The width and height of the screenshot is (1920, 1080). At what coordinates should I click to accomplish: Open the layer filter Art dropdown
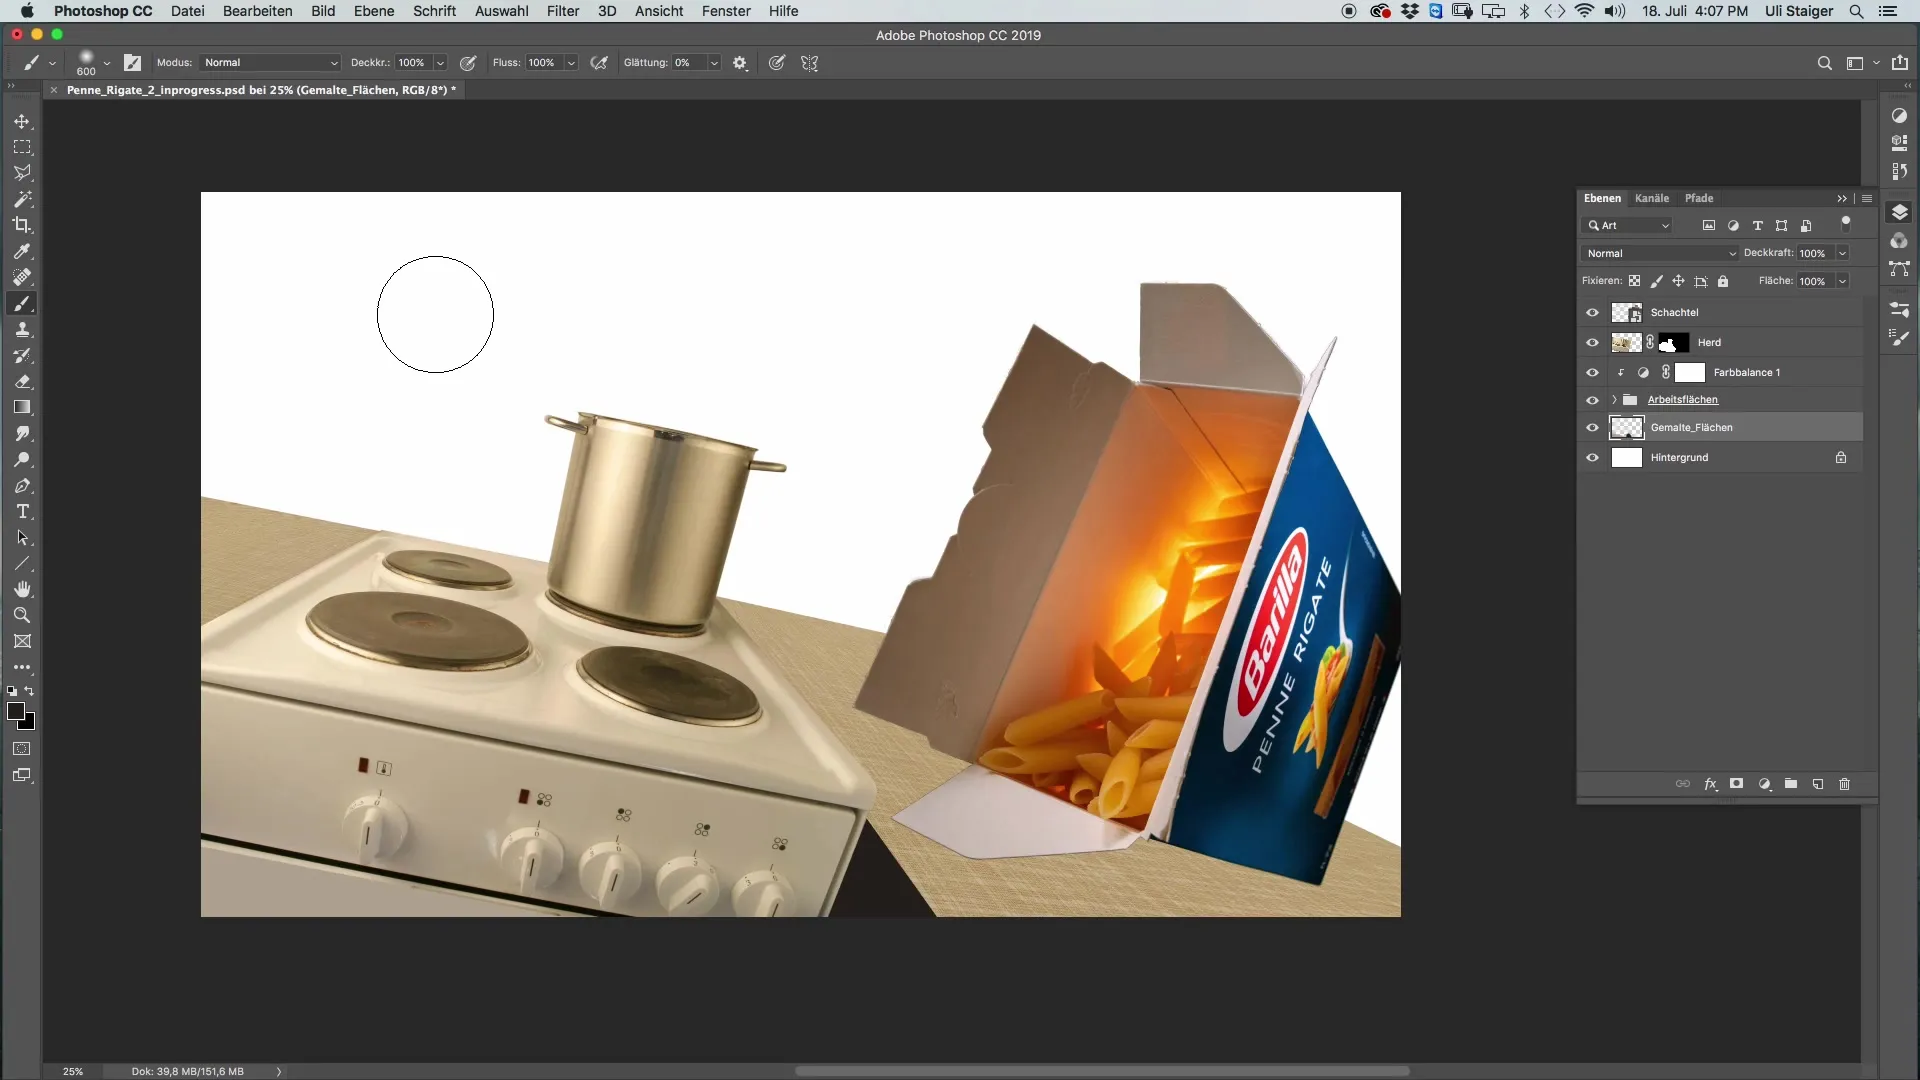tap(1628, 225)
